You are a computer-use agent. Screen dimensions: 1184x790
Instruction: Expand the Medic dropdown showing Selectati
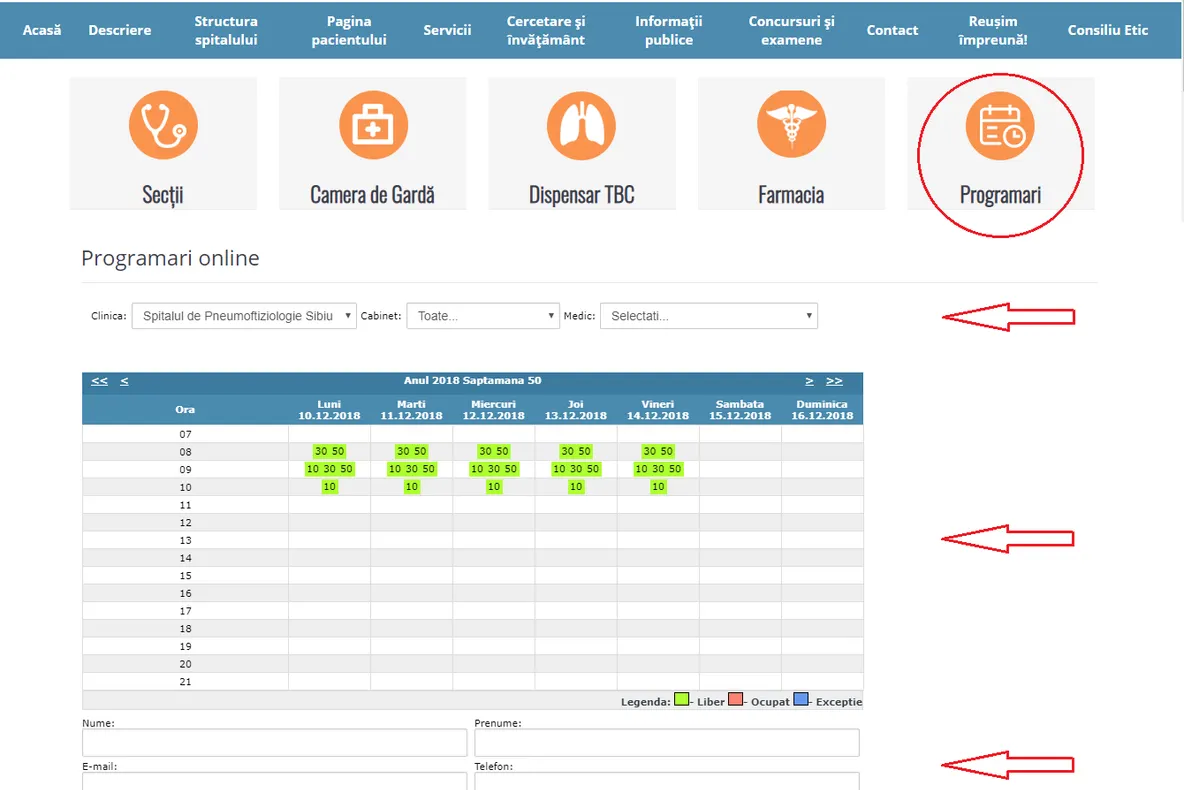point(709,316)
